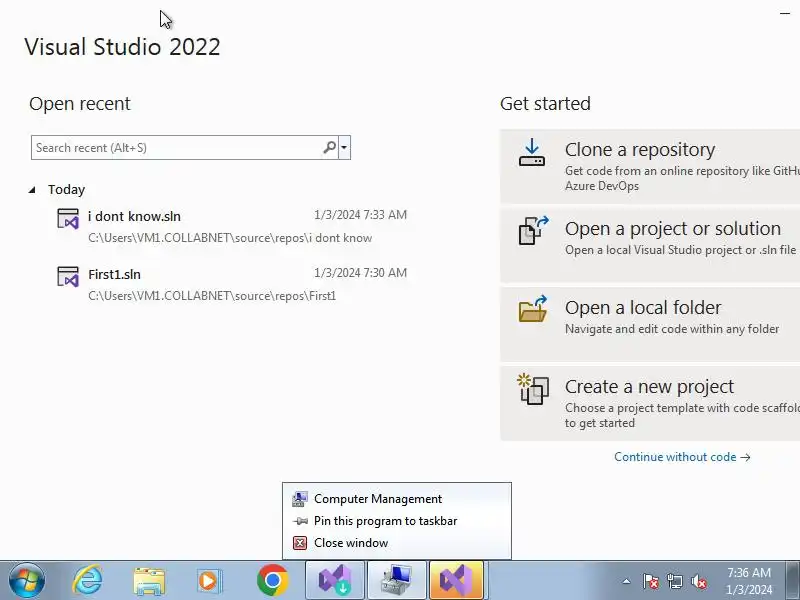
Task: Click the Open a project or solution icon
Action: click(x=533, y=231)
